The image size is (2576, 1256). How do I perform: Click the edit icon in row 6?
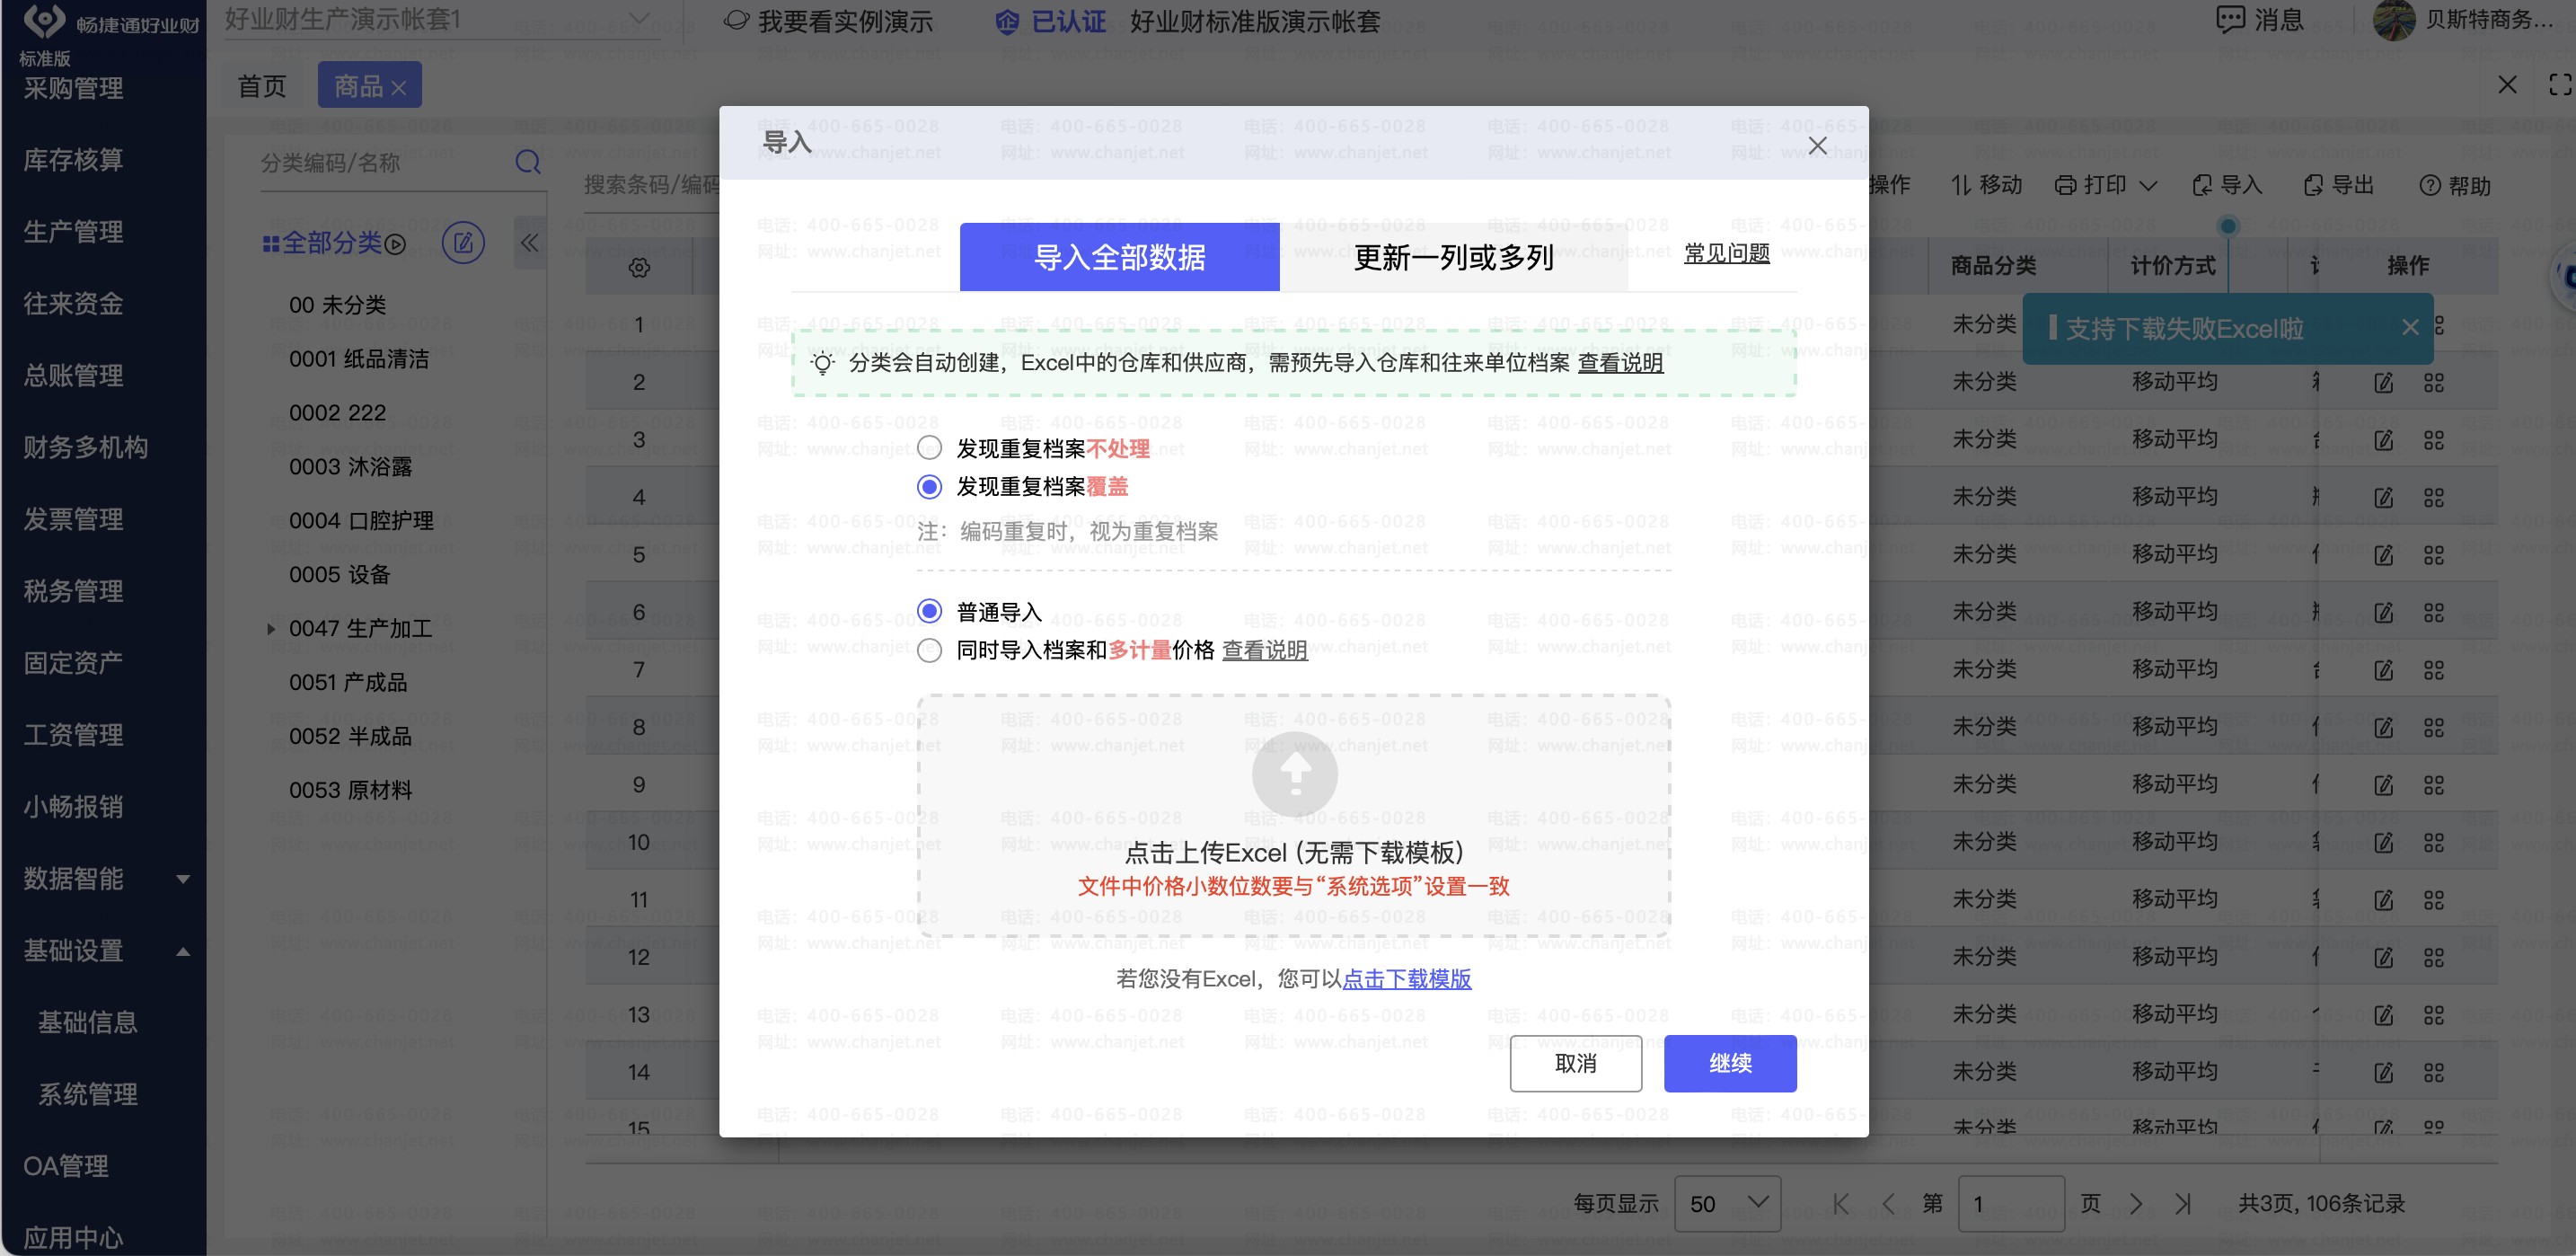point(2384,613)
